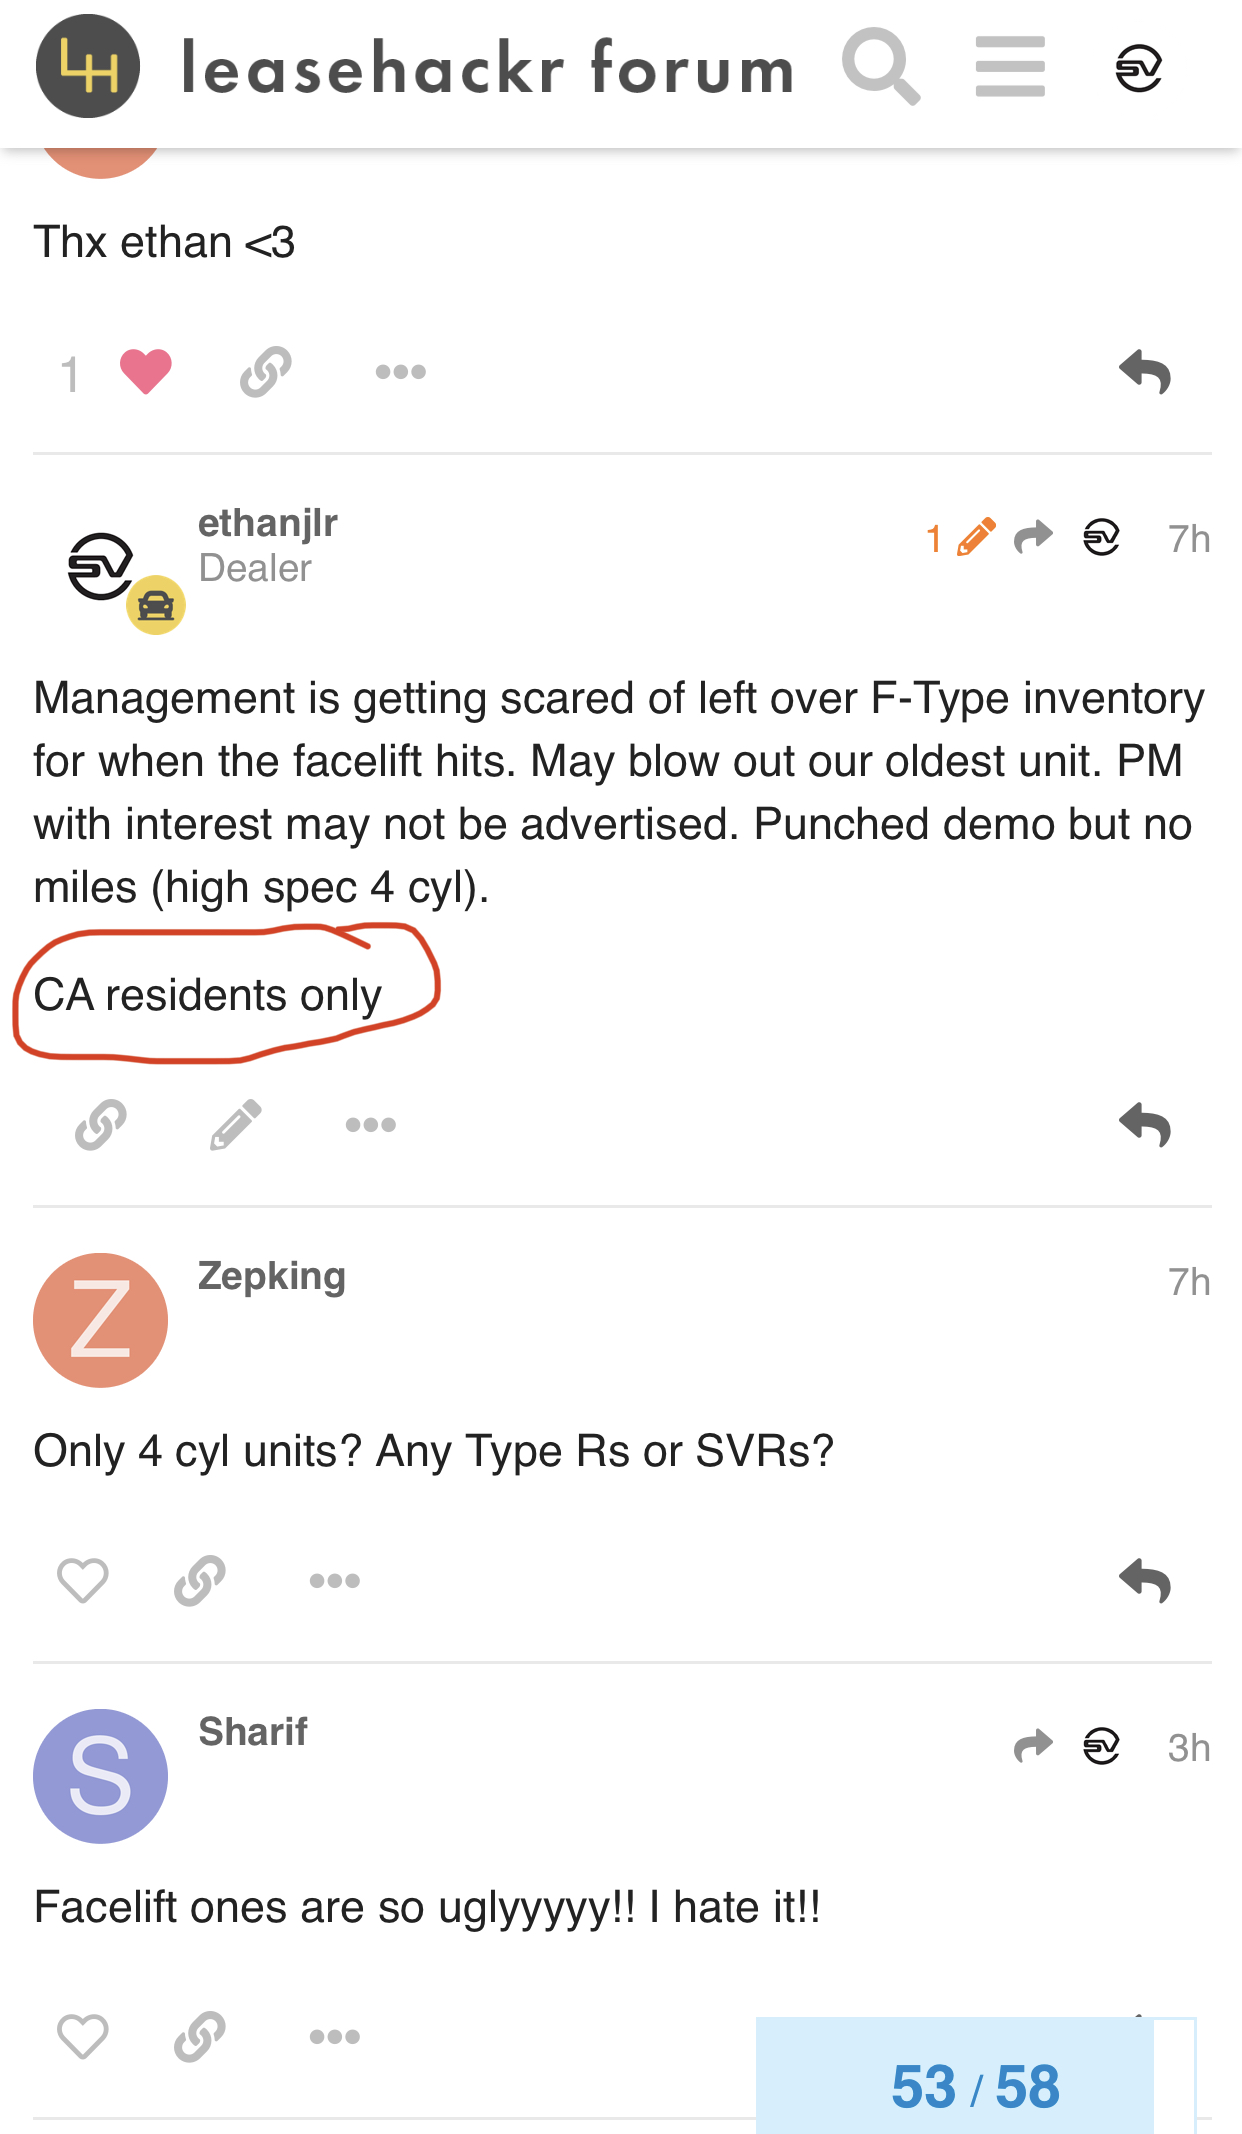Show more actions for "Thx ethan" post
This screenshot has width=1242, height=2134.
pyautogui.click(x=400, y=372)
